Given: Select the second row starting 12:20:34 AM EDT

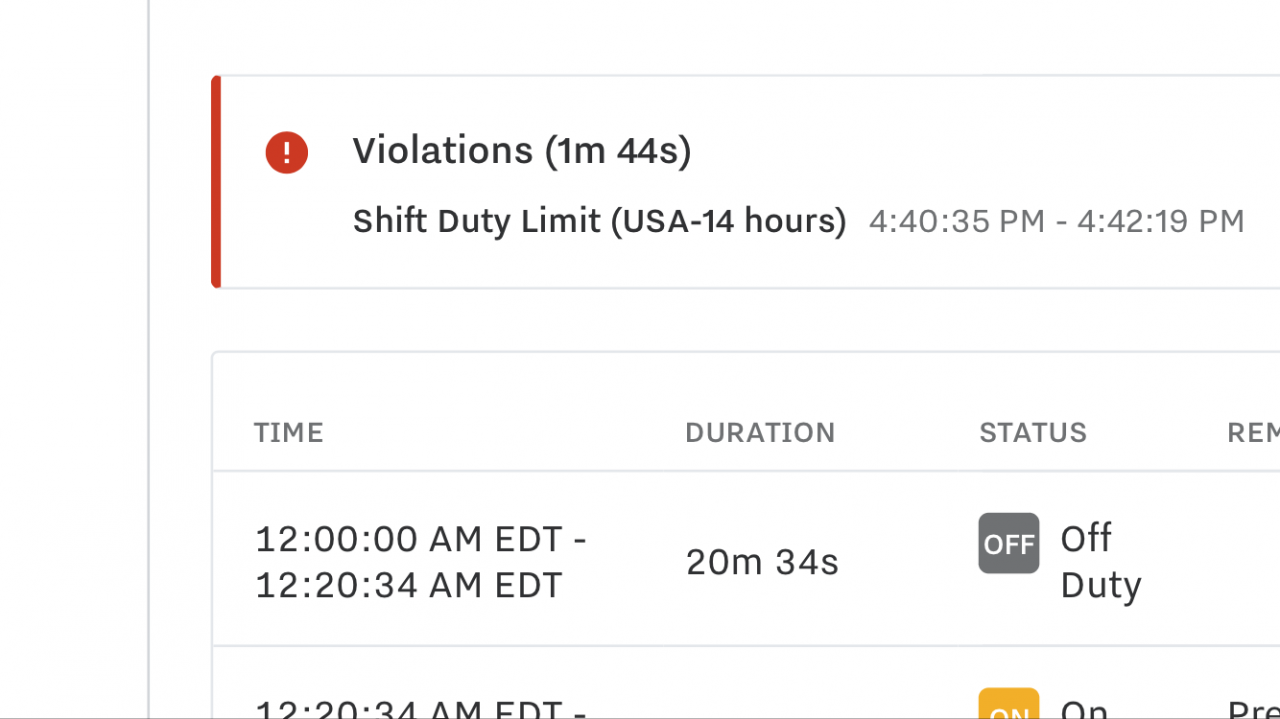Looking at the screenshot, I should 746,683.
